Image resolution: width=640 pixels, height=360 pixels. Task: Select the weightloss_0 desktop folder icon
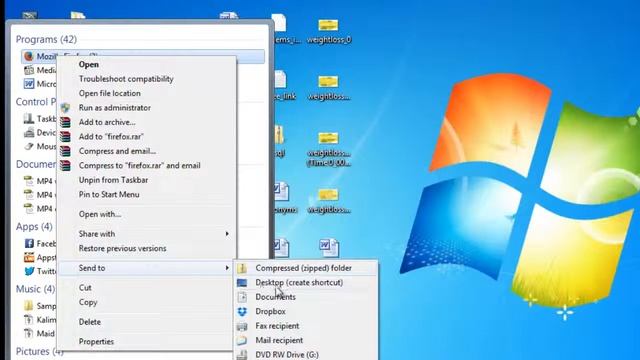click(329, 26)
